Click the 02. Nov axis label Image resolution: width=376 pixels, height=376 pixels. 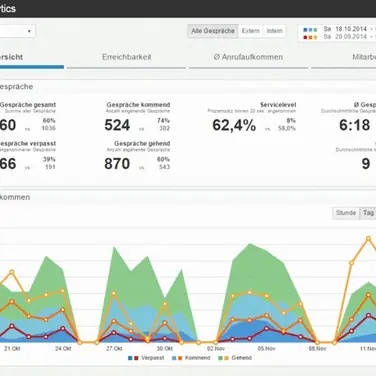(216, 349)
